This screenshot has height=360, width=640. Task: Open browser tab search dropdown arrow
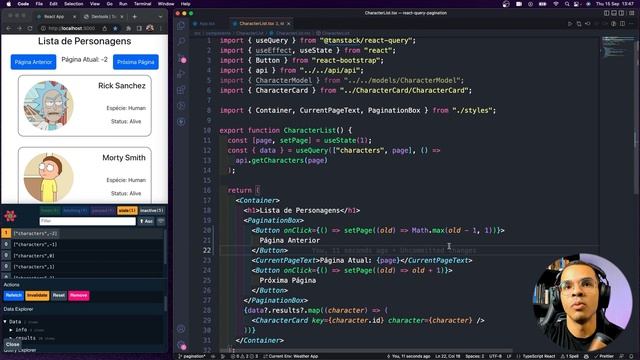click(160, 17)
